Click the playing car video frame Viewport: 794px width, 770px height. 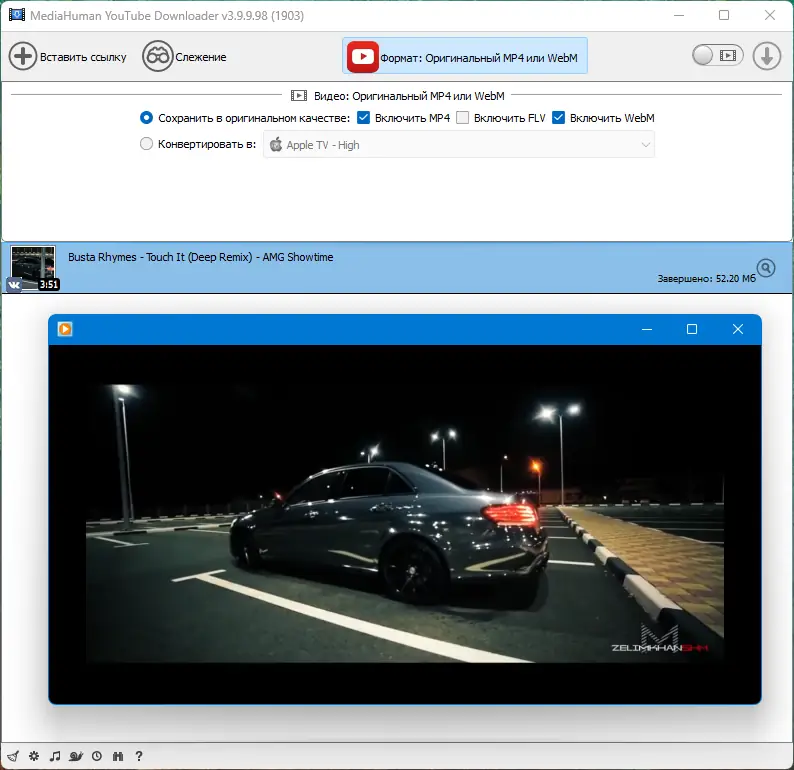coord(405,523)
